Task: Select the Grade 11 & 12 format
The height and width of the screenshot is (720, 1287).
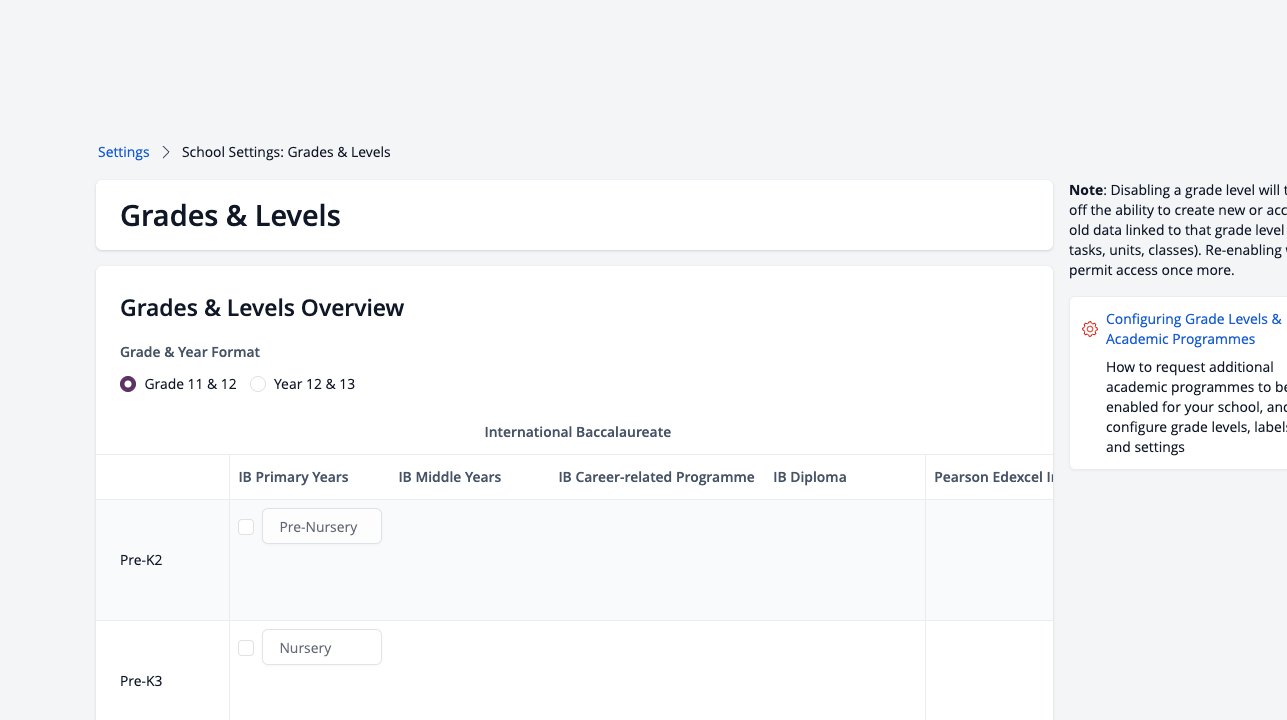Action: point(128,384)
